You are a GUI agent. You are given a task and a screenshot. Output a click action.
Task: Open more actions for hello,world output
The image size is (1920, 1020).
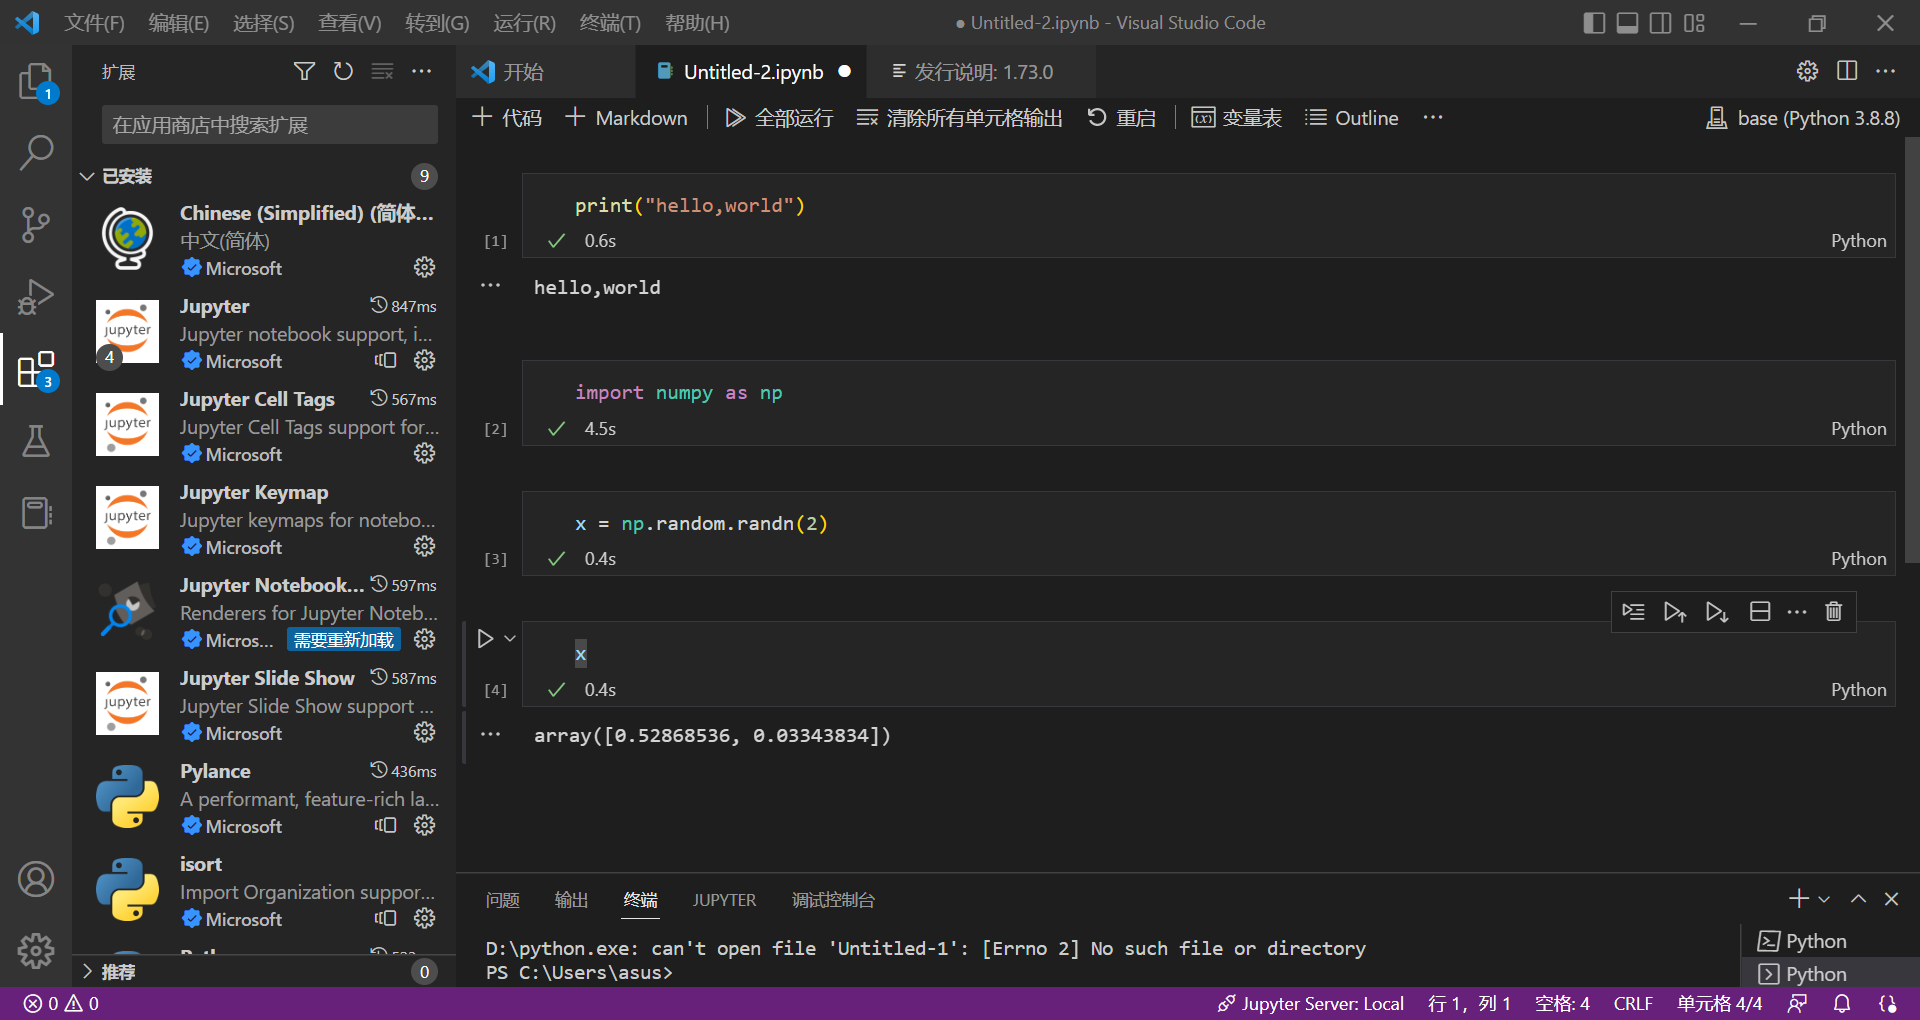coord(490,286)
